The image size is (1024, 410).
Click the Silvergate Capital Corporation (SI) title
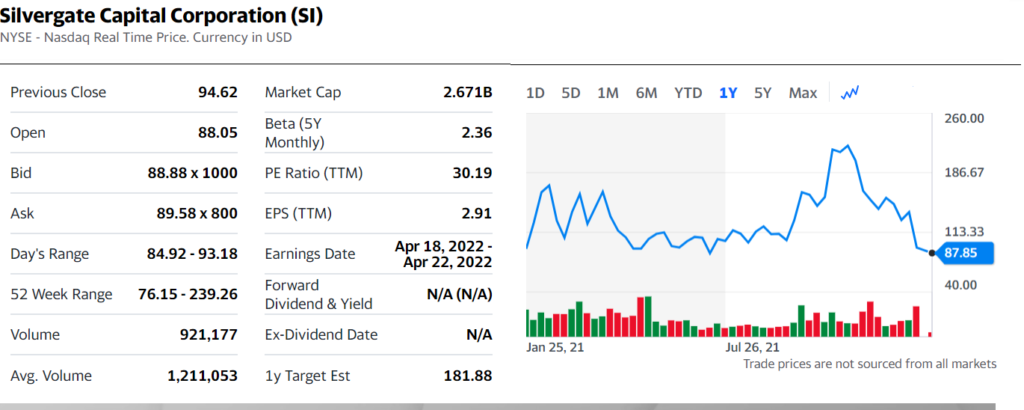(161, 16)
